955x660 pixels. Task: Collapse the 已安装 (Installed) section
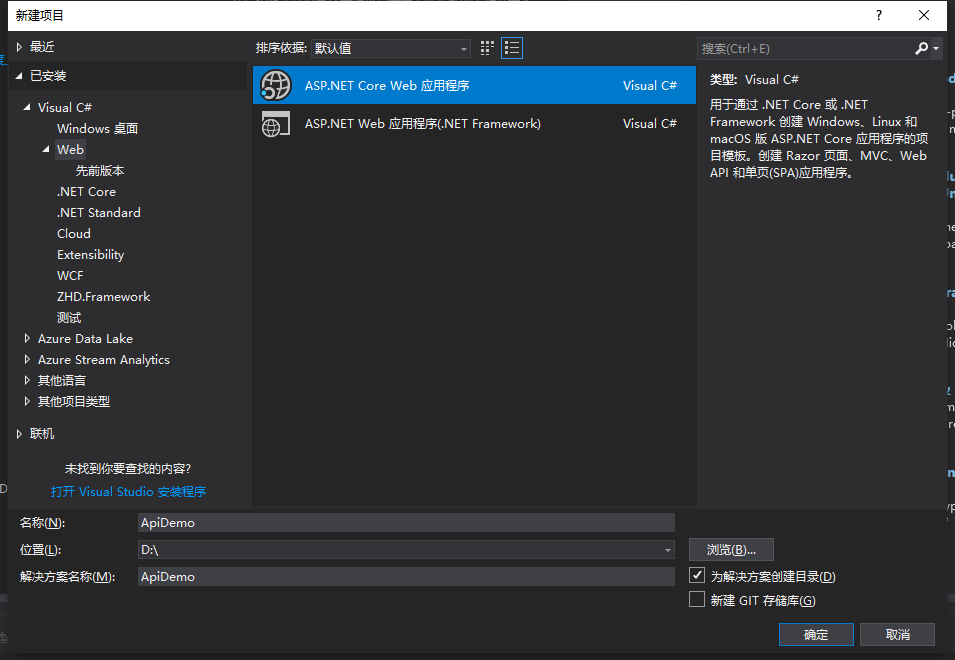click(19, 75)
